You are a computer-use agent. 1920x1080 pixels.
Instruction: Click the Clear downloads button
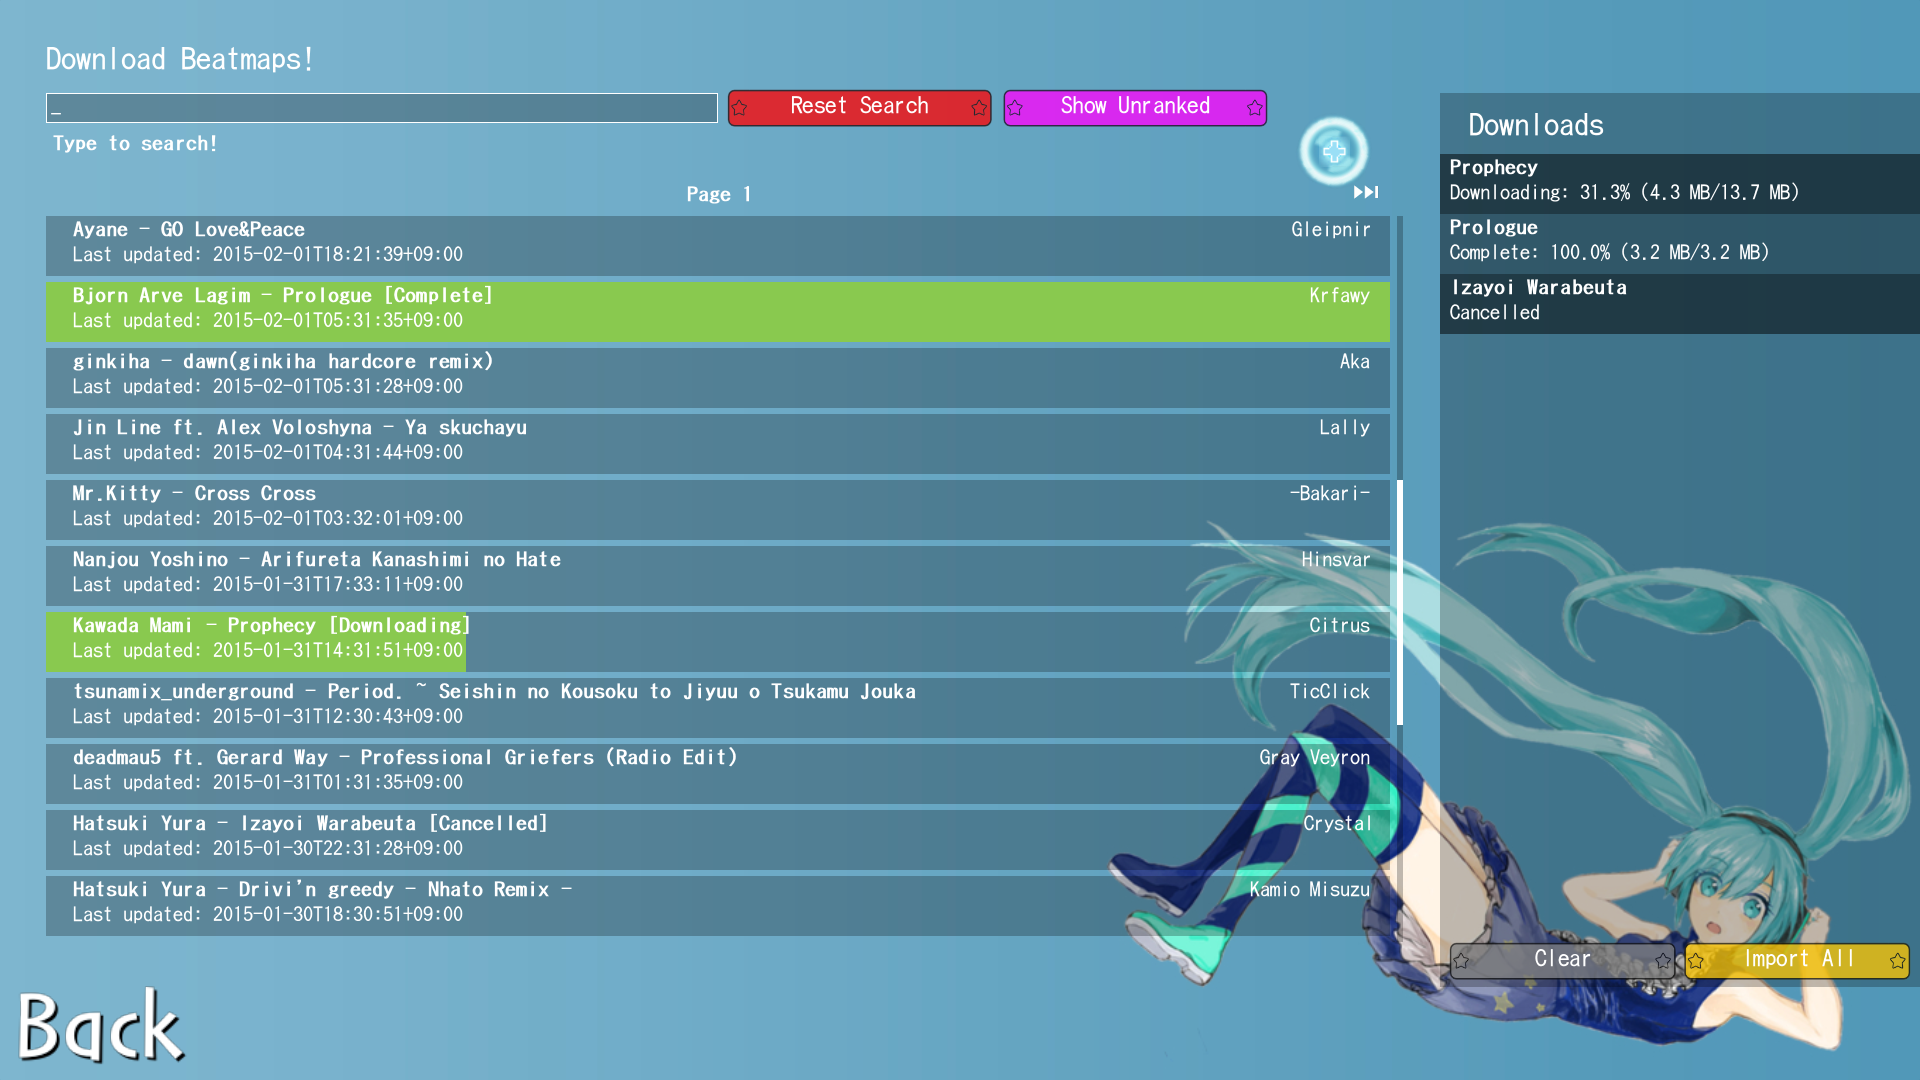click(x=1562, y=960)
